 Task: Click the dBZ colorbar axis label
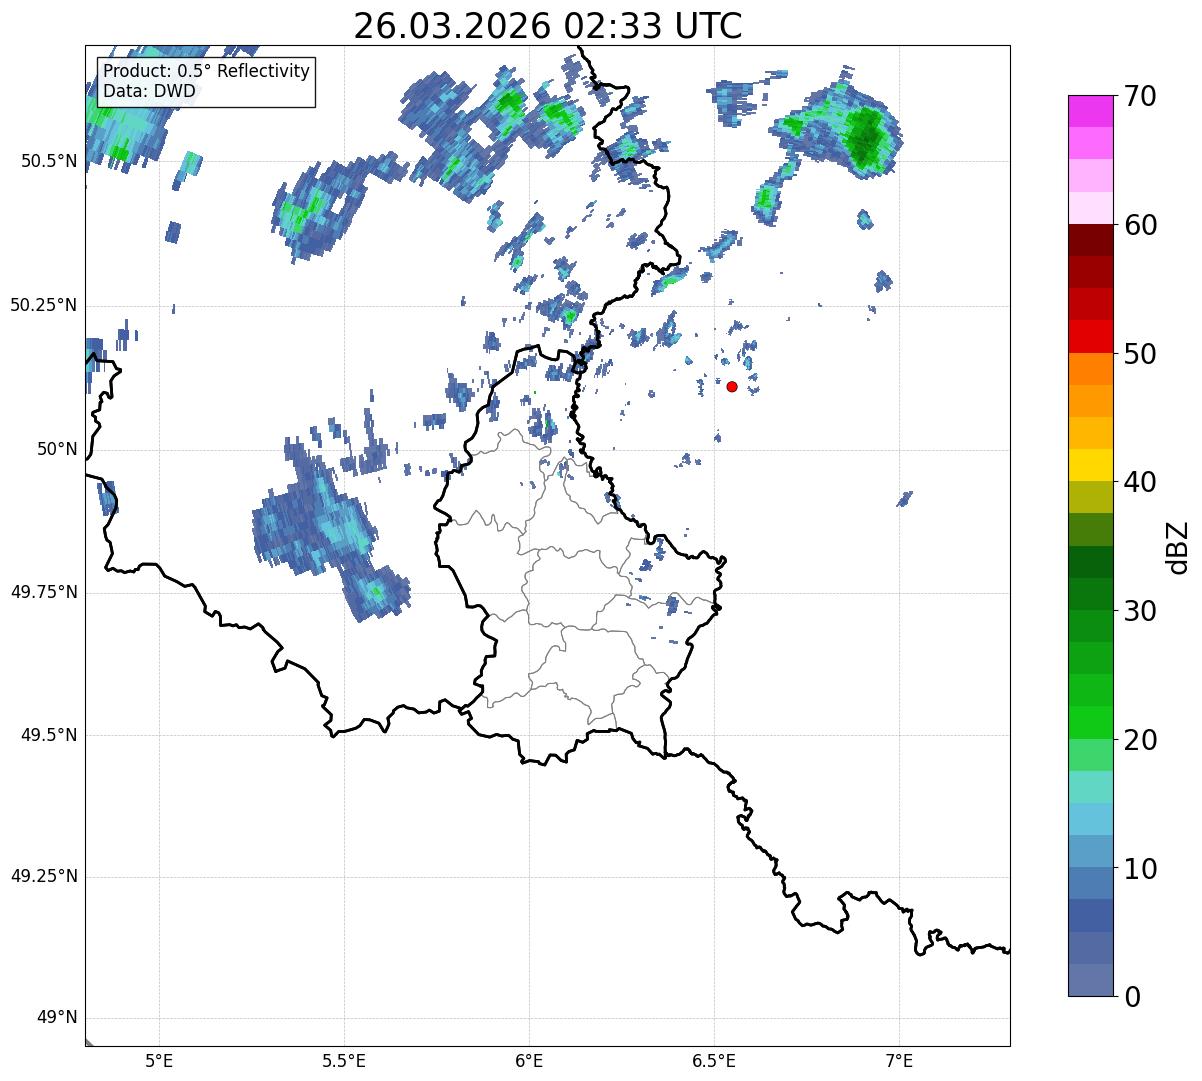coord(1179,546)
